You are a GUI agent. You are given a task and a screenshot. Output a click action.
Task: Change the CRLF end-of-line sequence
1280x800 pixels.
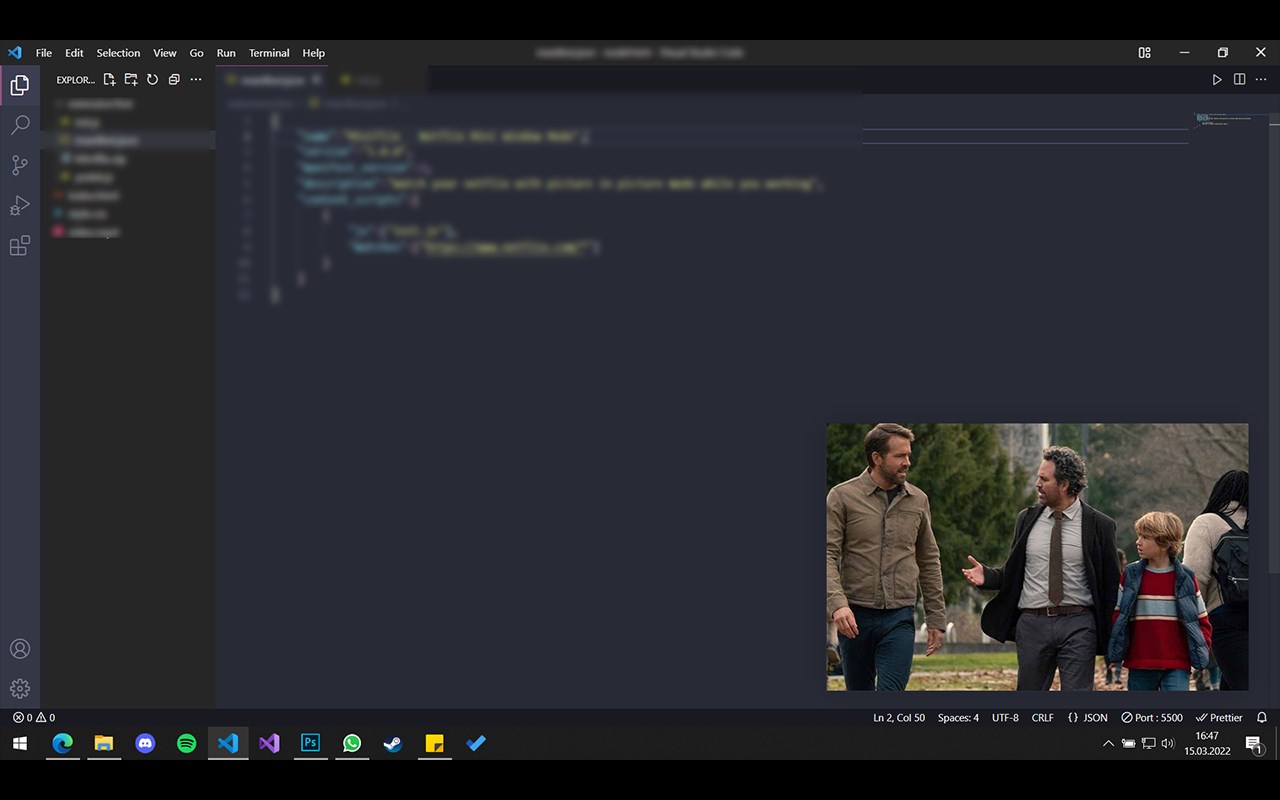tap(1043, 718)
